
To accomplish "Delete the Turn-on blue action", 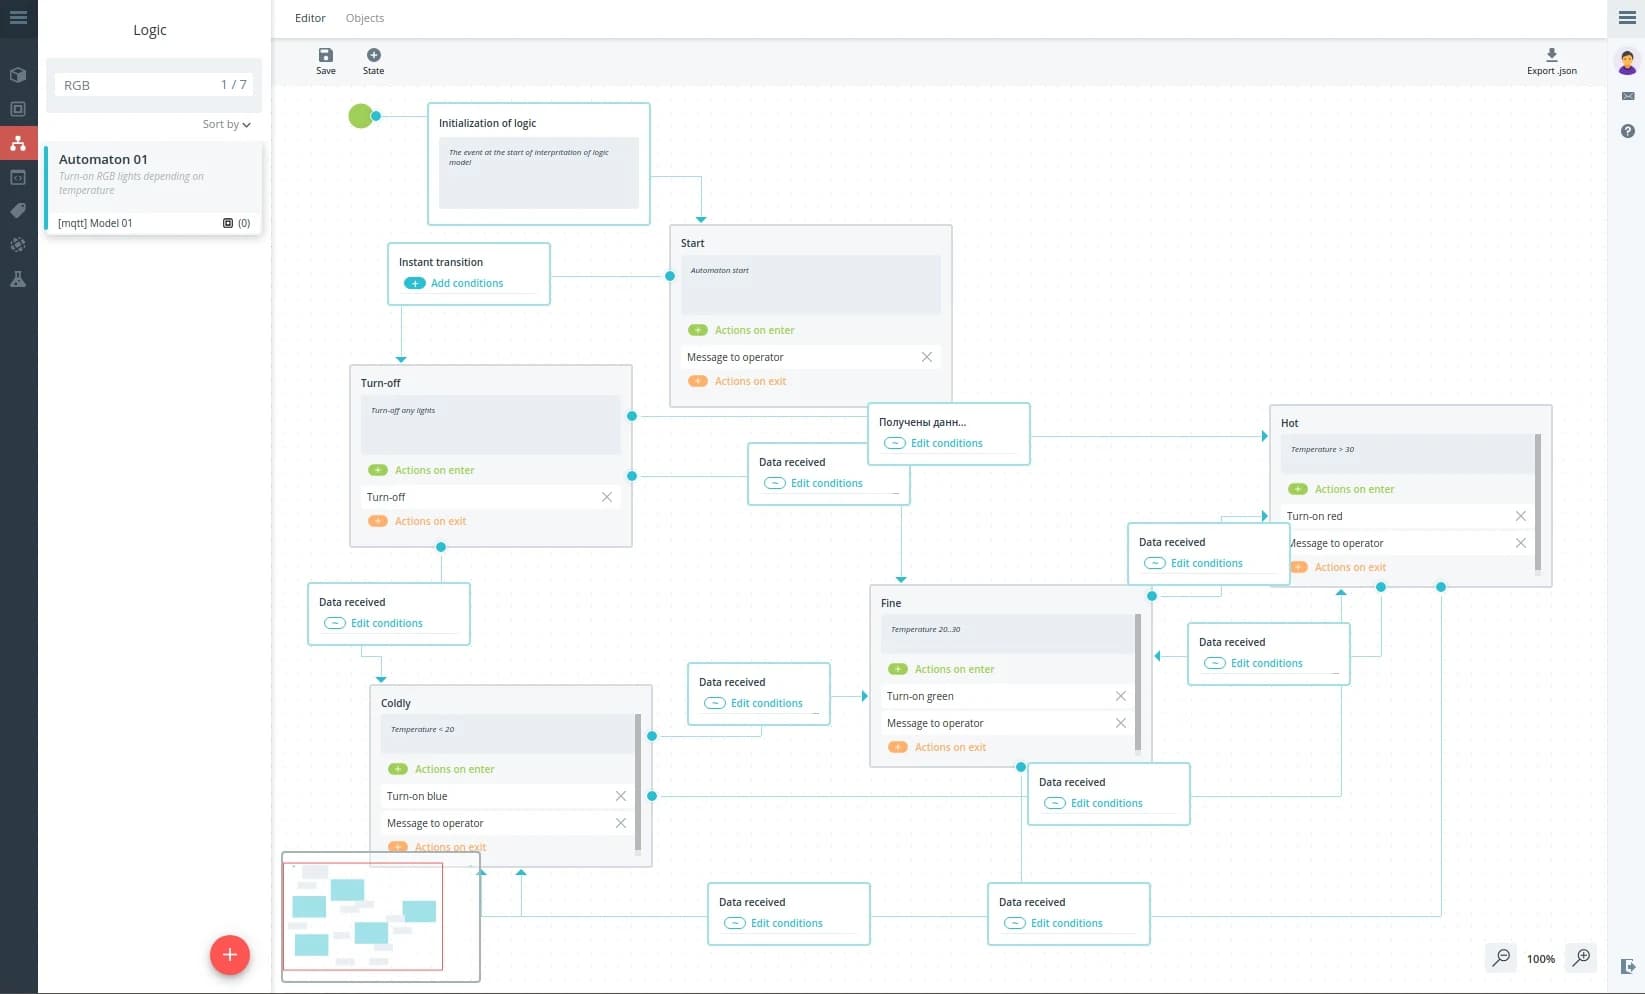I will tap(620, 796).
